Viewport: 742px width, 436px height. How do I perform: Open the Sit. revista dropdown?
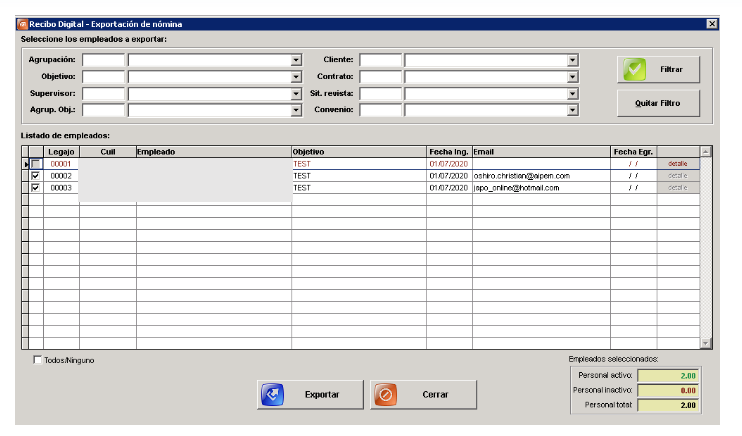tap(573, 94)
